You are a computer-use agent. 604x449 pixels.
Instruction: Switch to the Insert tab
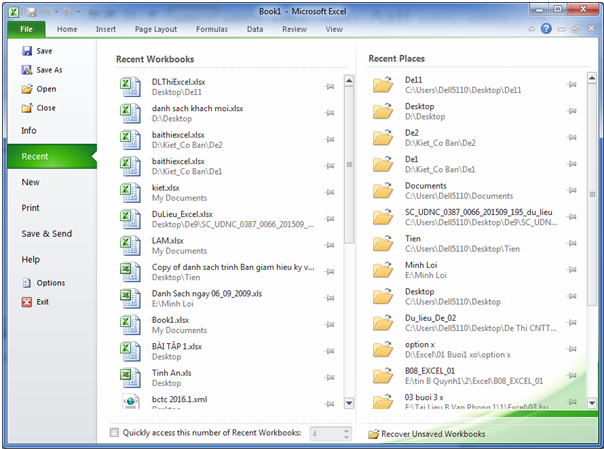[106, 29]
